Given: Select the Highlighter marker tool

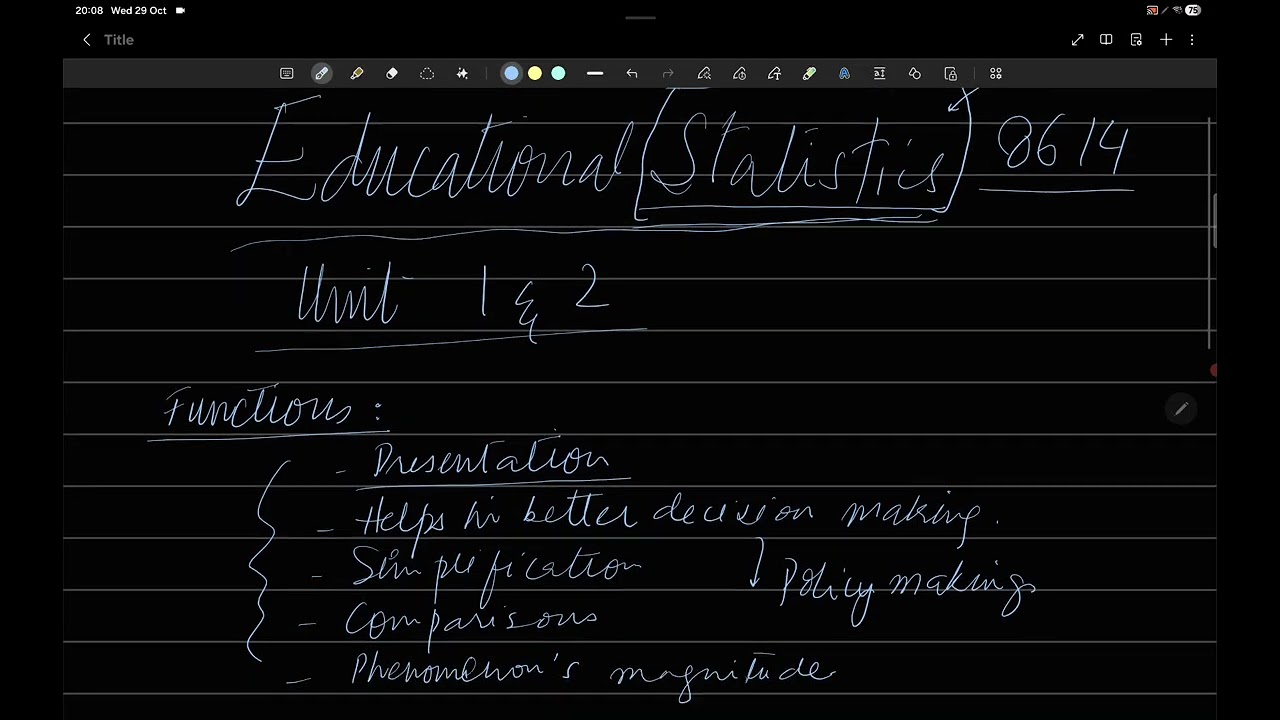Looking at the screenshot, I should [x=357, y=73].
